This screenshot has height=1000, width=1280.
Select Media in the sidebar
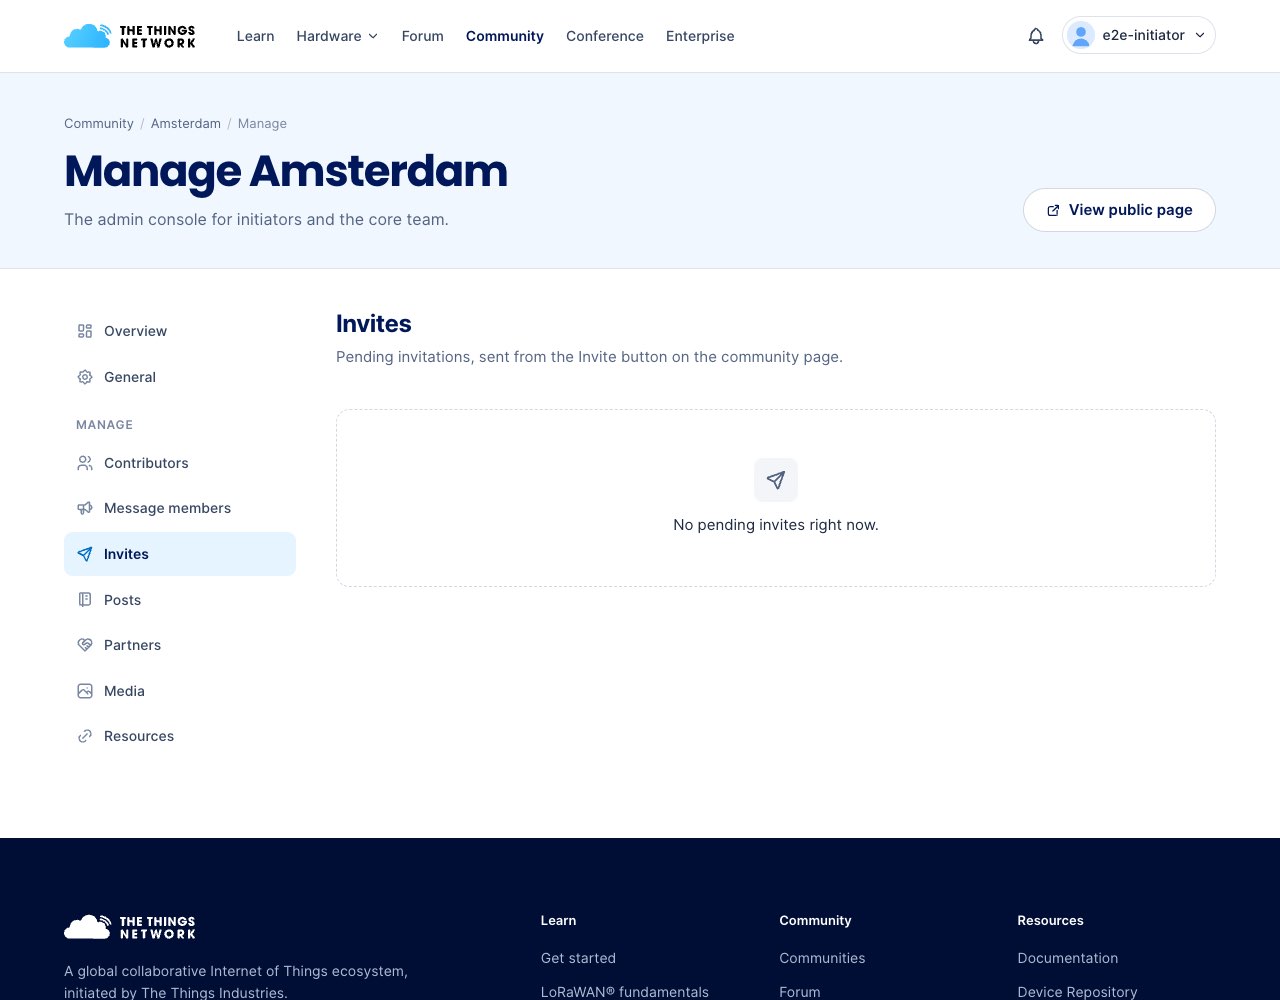coord(180,691)
